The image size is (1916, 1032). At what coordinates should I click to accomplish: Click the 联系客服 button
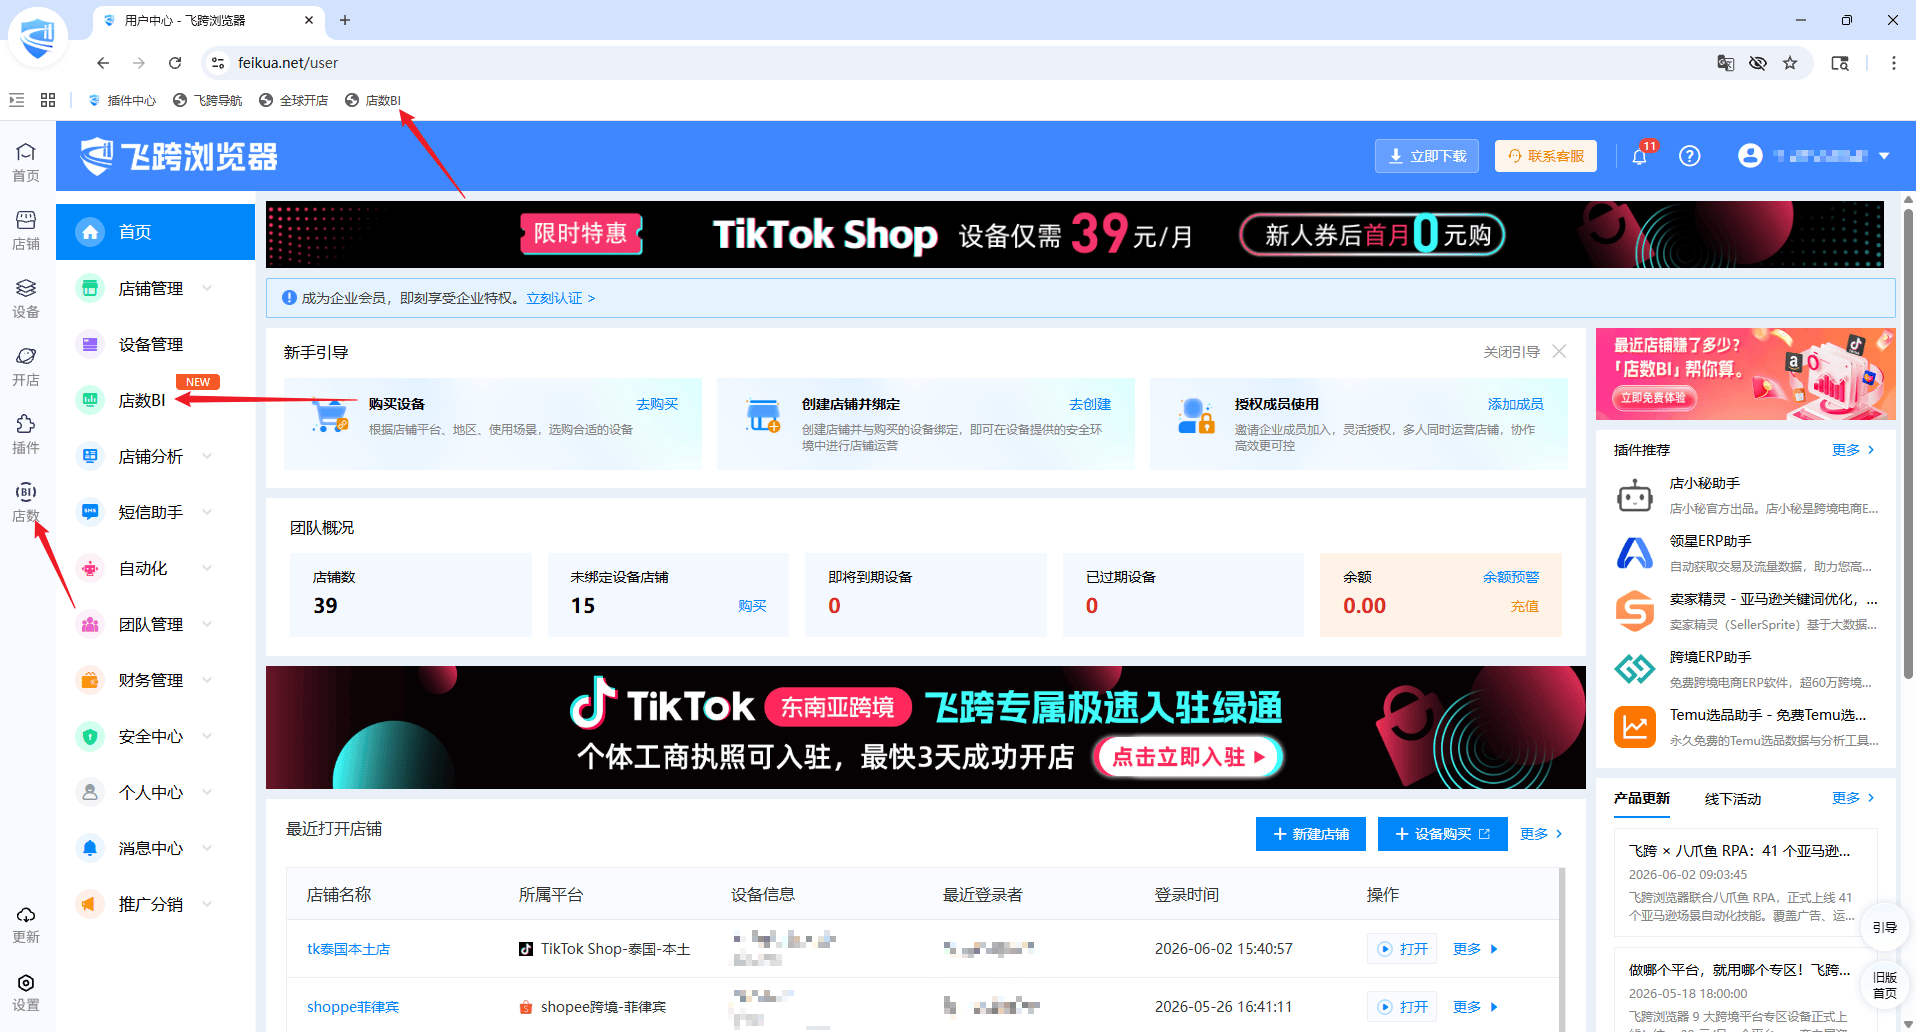1546,156
